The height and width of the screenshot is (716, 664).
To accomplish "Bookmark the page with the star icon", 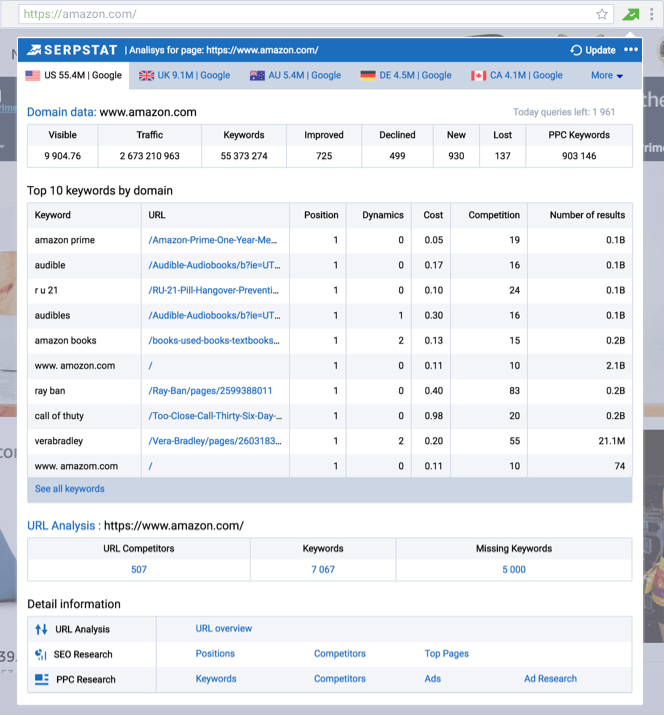I will (602, 14).
